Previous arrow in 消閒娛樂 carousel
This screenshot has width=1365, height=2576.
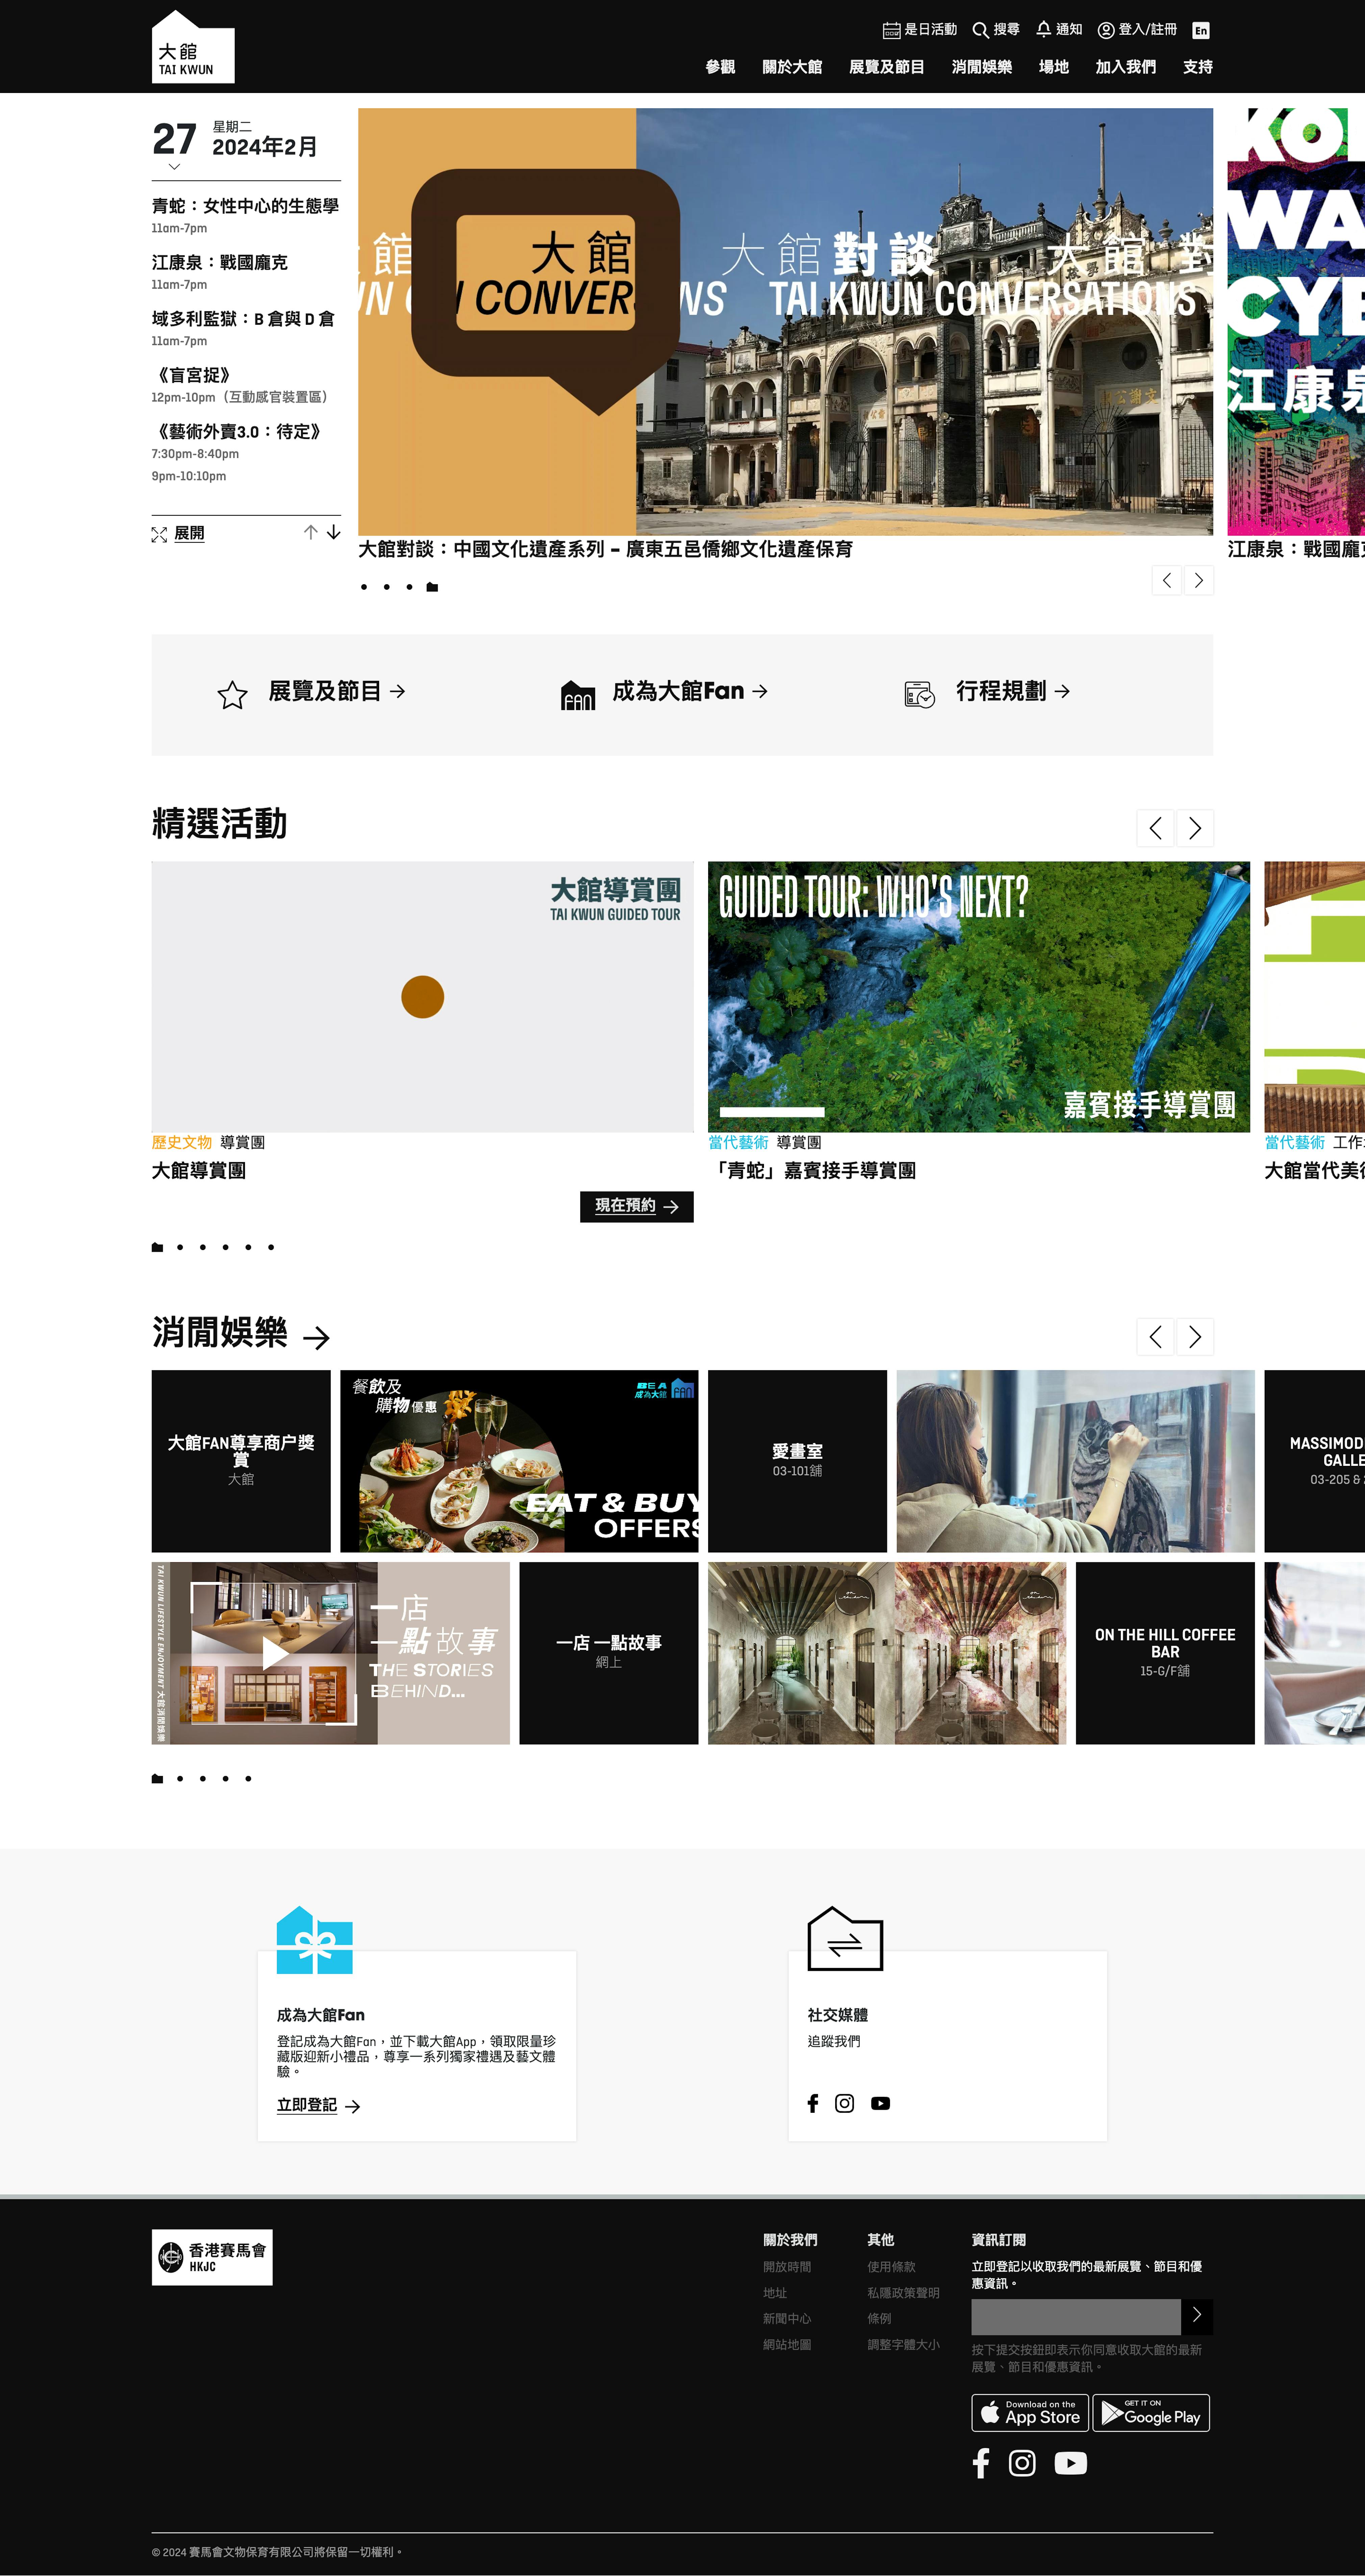1155,1337
